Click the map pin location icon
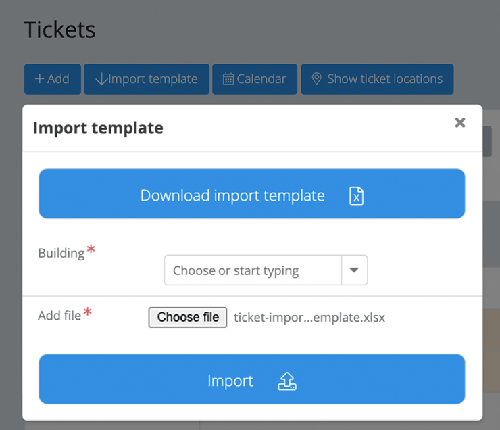The image size is (500, 430). pyautogui.click(x=316, y=79)
